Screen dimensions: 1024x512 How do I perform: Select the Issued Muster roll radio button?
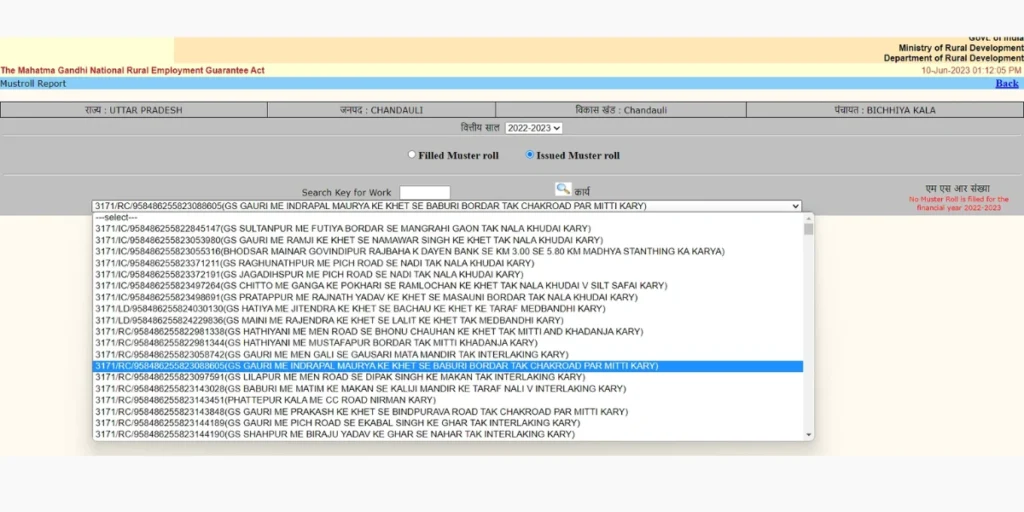[x=530, y=155]
